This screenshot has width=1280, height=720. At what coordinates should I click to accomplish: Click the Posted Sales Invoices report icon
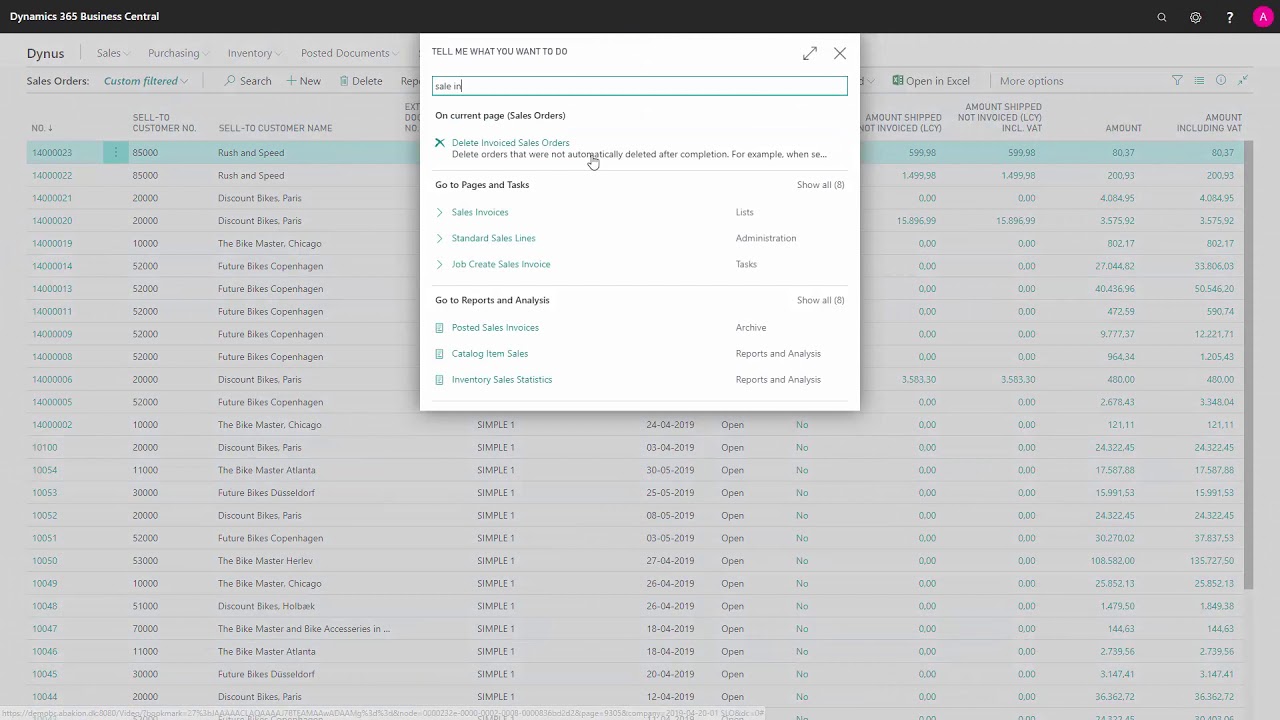tap(440, 328)
